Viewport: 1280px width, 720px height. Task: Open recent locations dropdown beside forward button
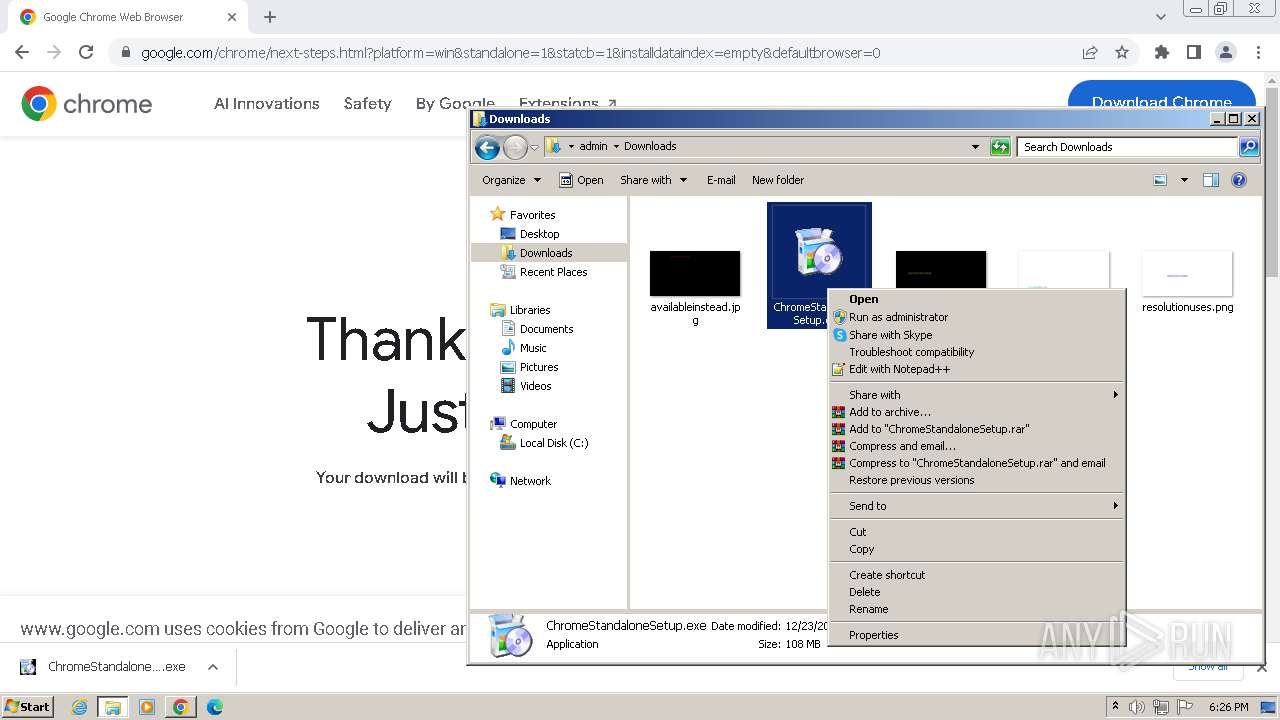click(534, 148)
